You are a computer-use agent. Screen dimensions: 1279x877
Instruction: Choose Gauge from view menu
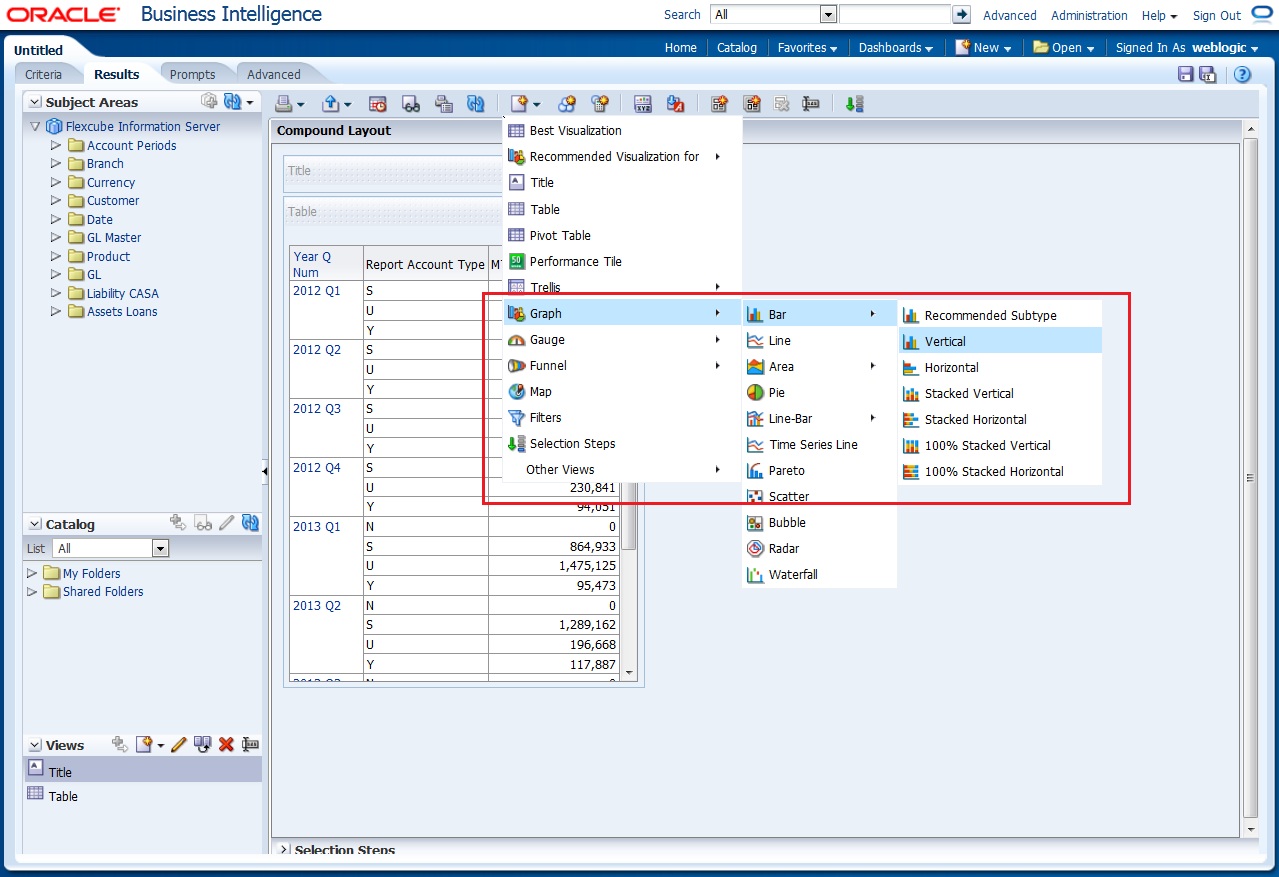coord(622,339)
